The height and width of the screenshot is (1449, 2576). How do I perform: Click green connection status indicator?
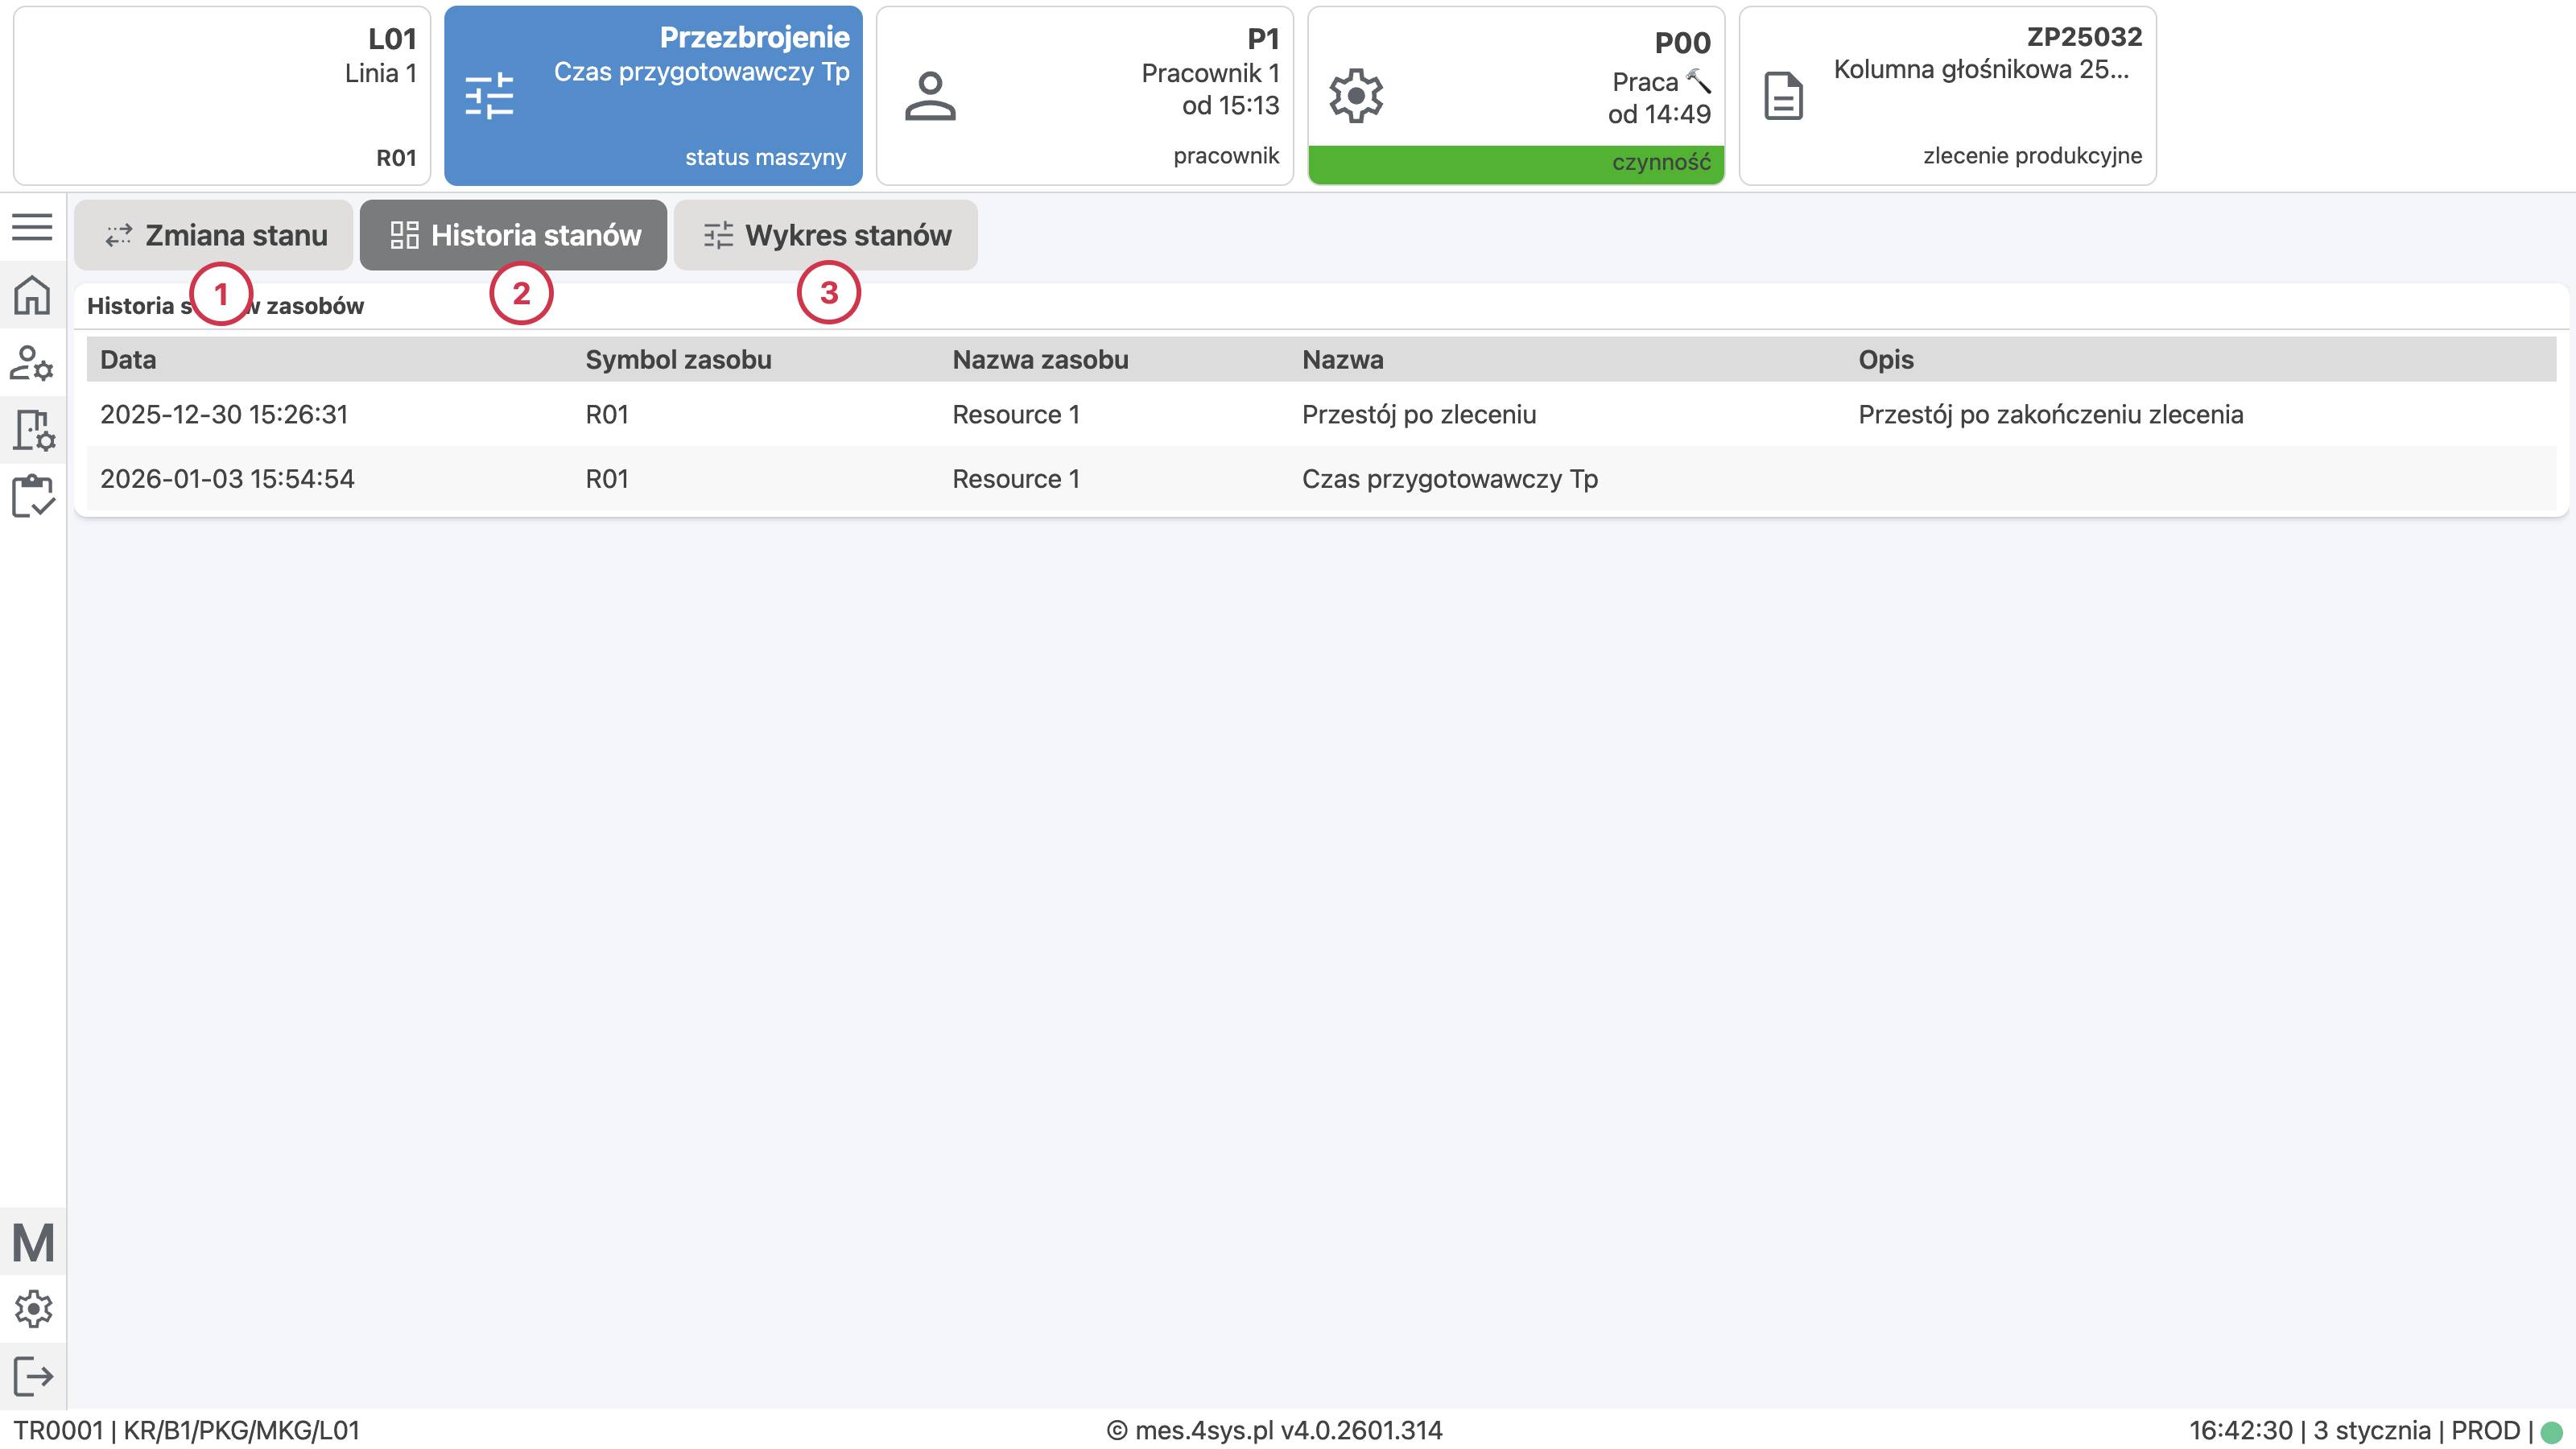point(2551,1432)
